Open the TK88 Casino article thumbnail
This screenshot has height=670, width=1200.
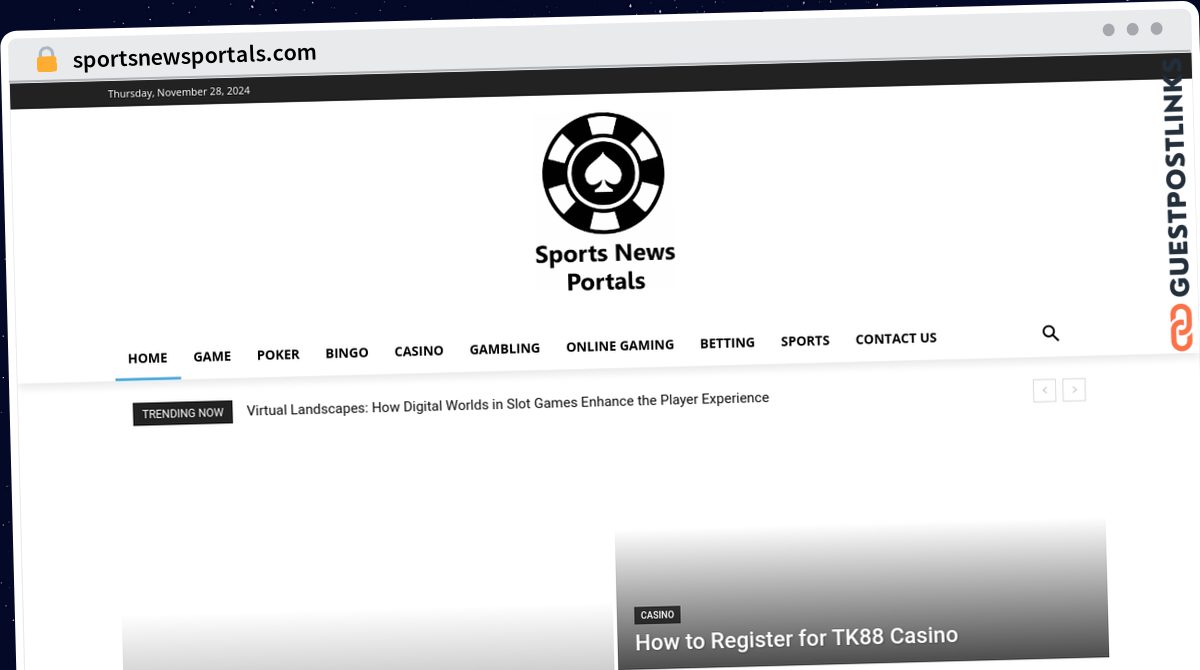coord(862,592)
